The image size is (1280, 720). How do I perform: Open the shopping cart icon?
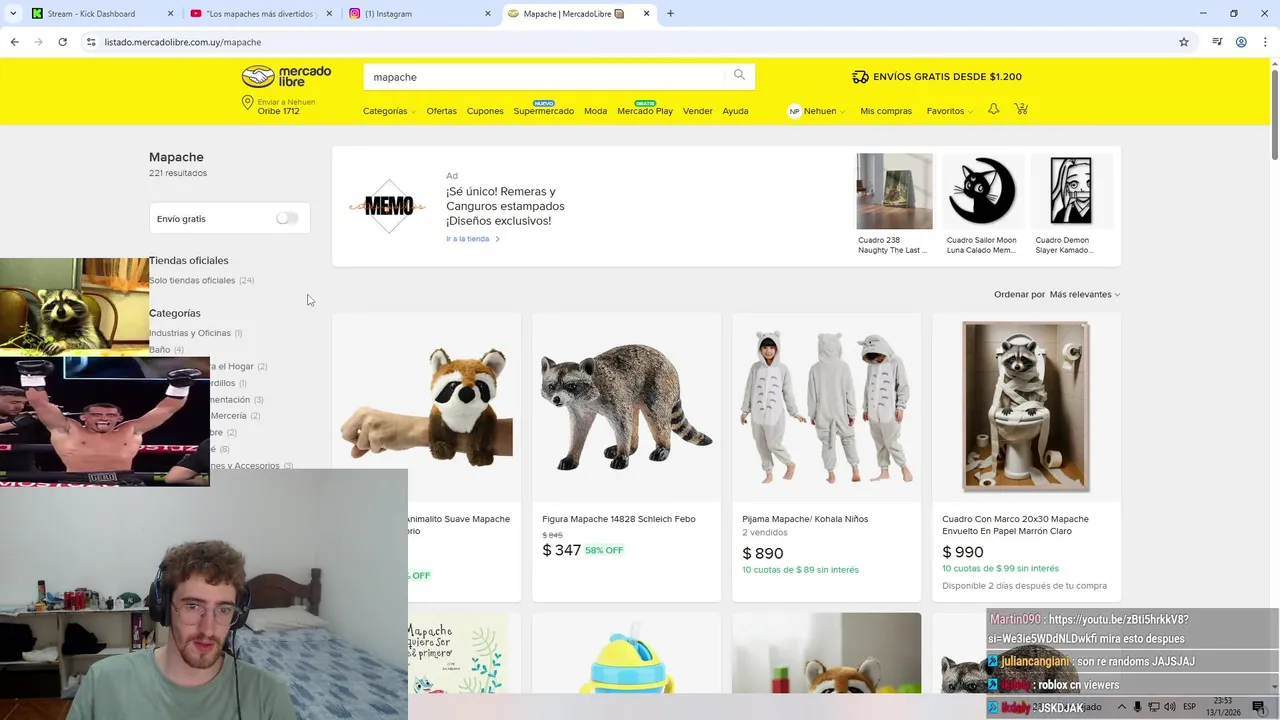click(x=1021, y=109)
